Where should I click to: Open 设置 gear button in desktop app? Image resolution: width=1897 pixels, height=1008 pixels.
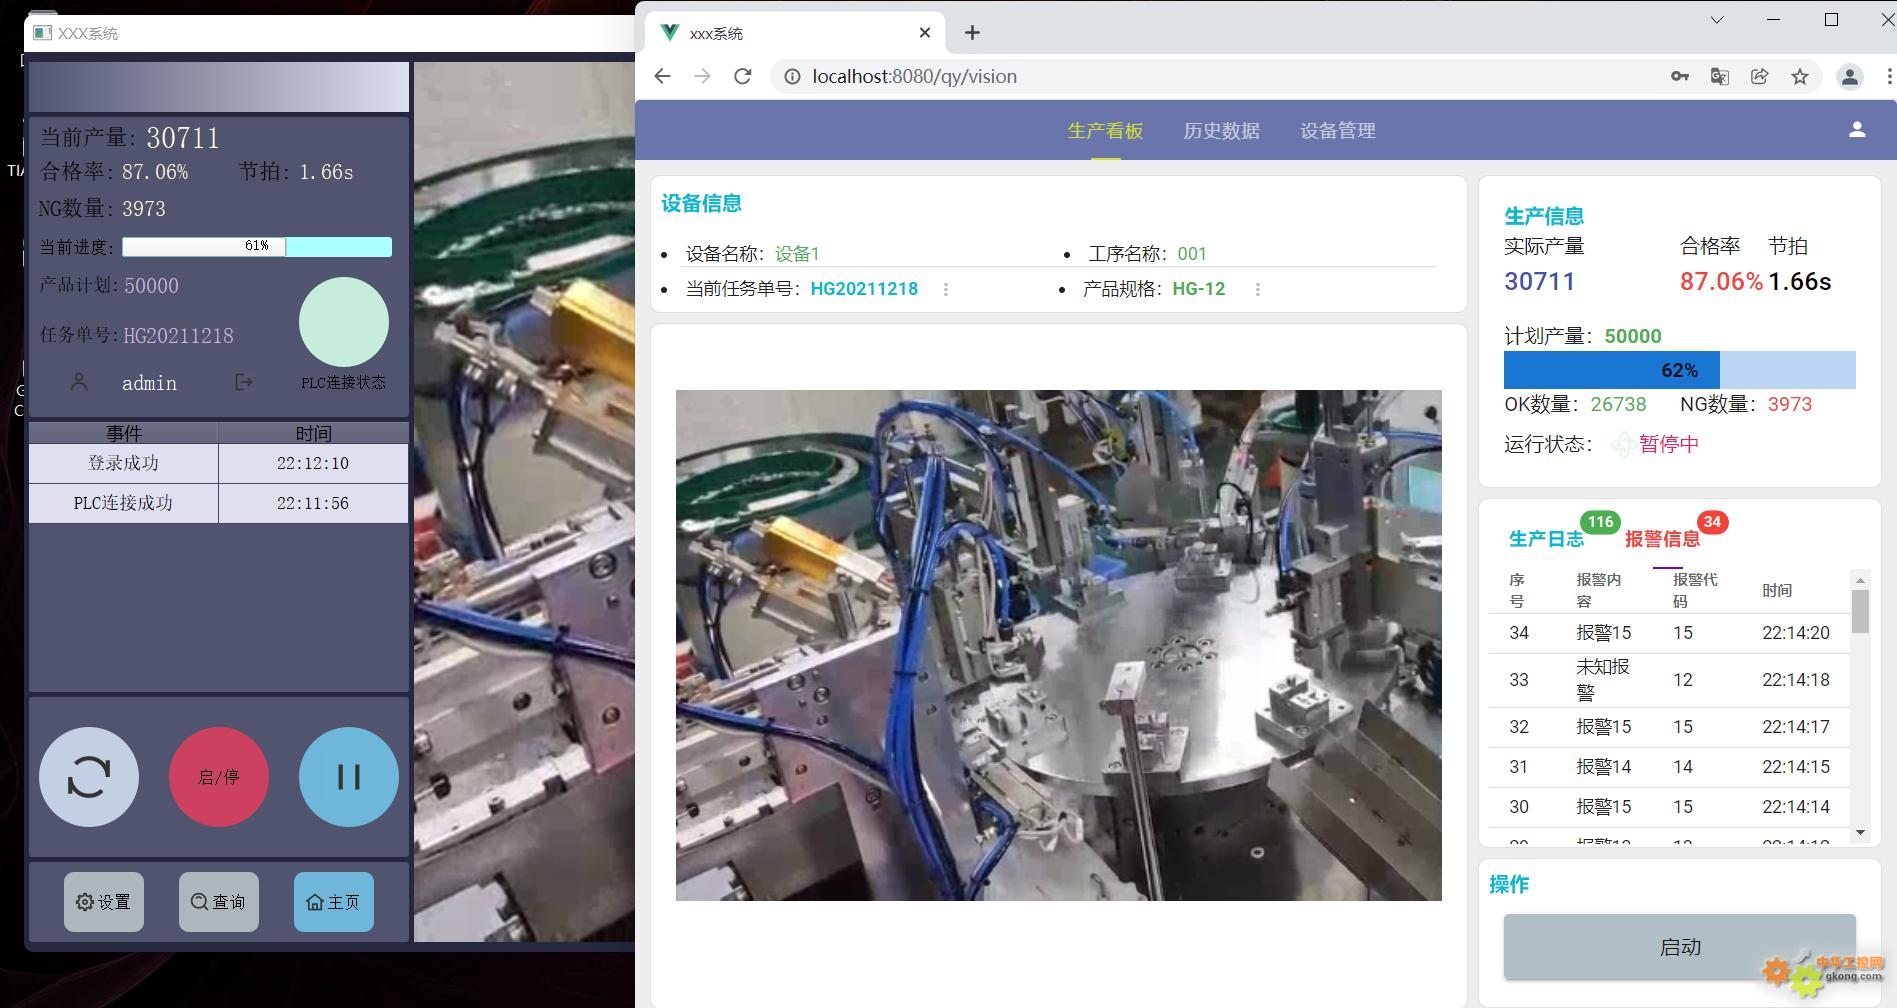104,902
